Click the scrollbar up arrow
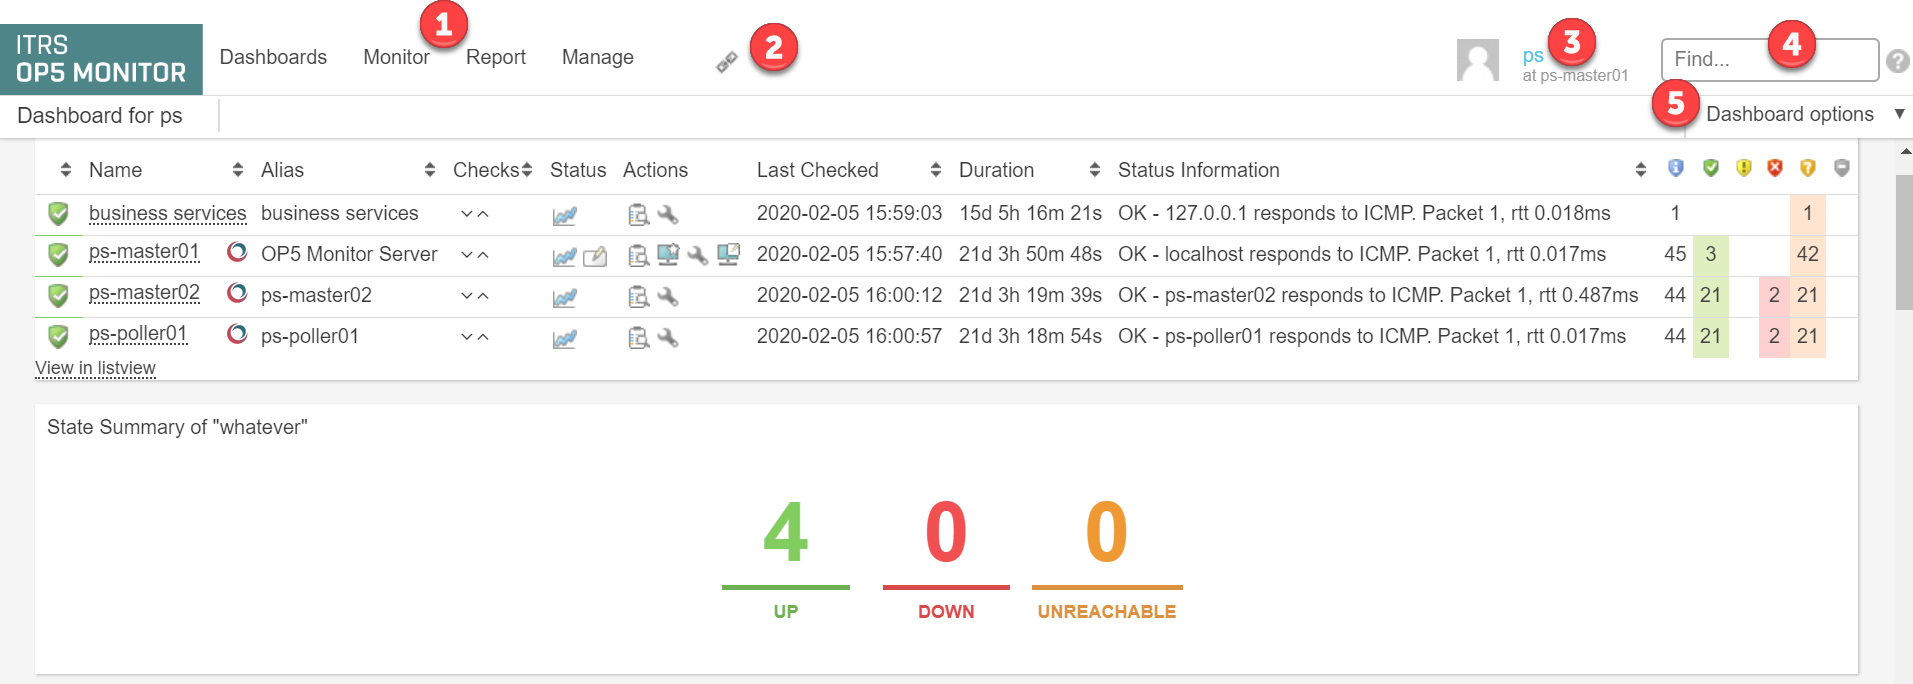This screenshot has height=684, width=1913. 1905,152
